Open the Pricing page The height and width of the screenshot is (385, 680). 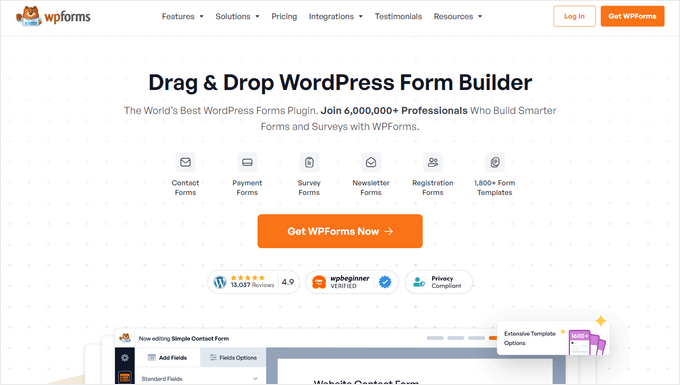(x=284, y=16)
